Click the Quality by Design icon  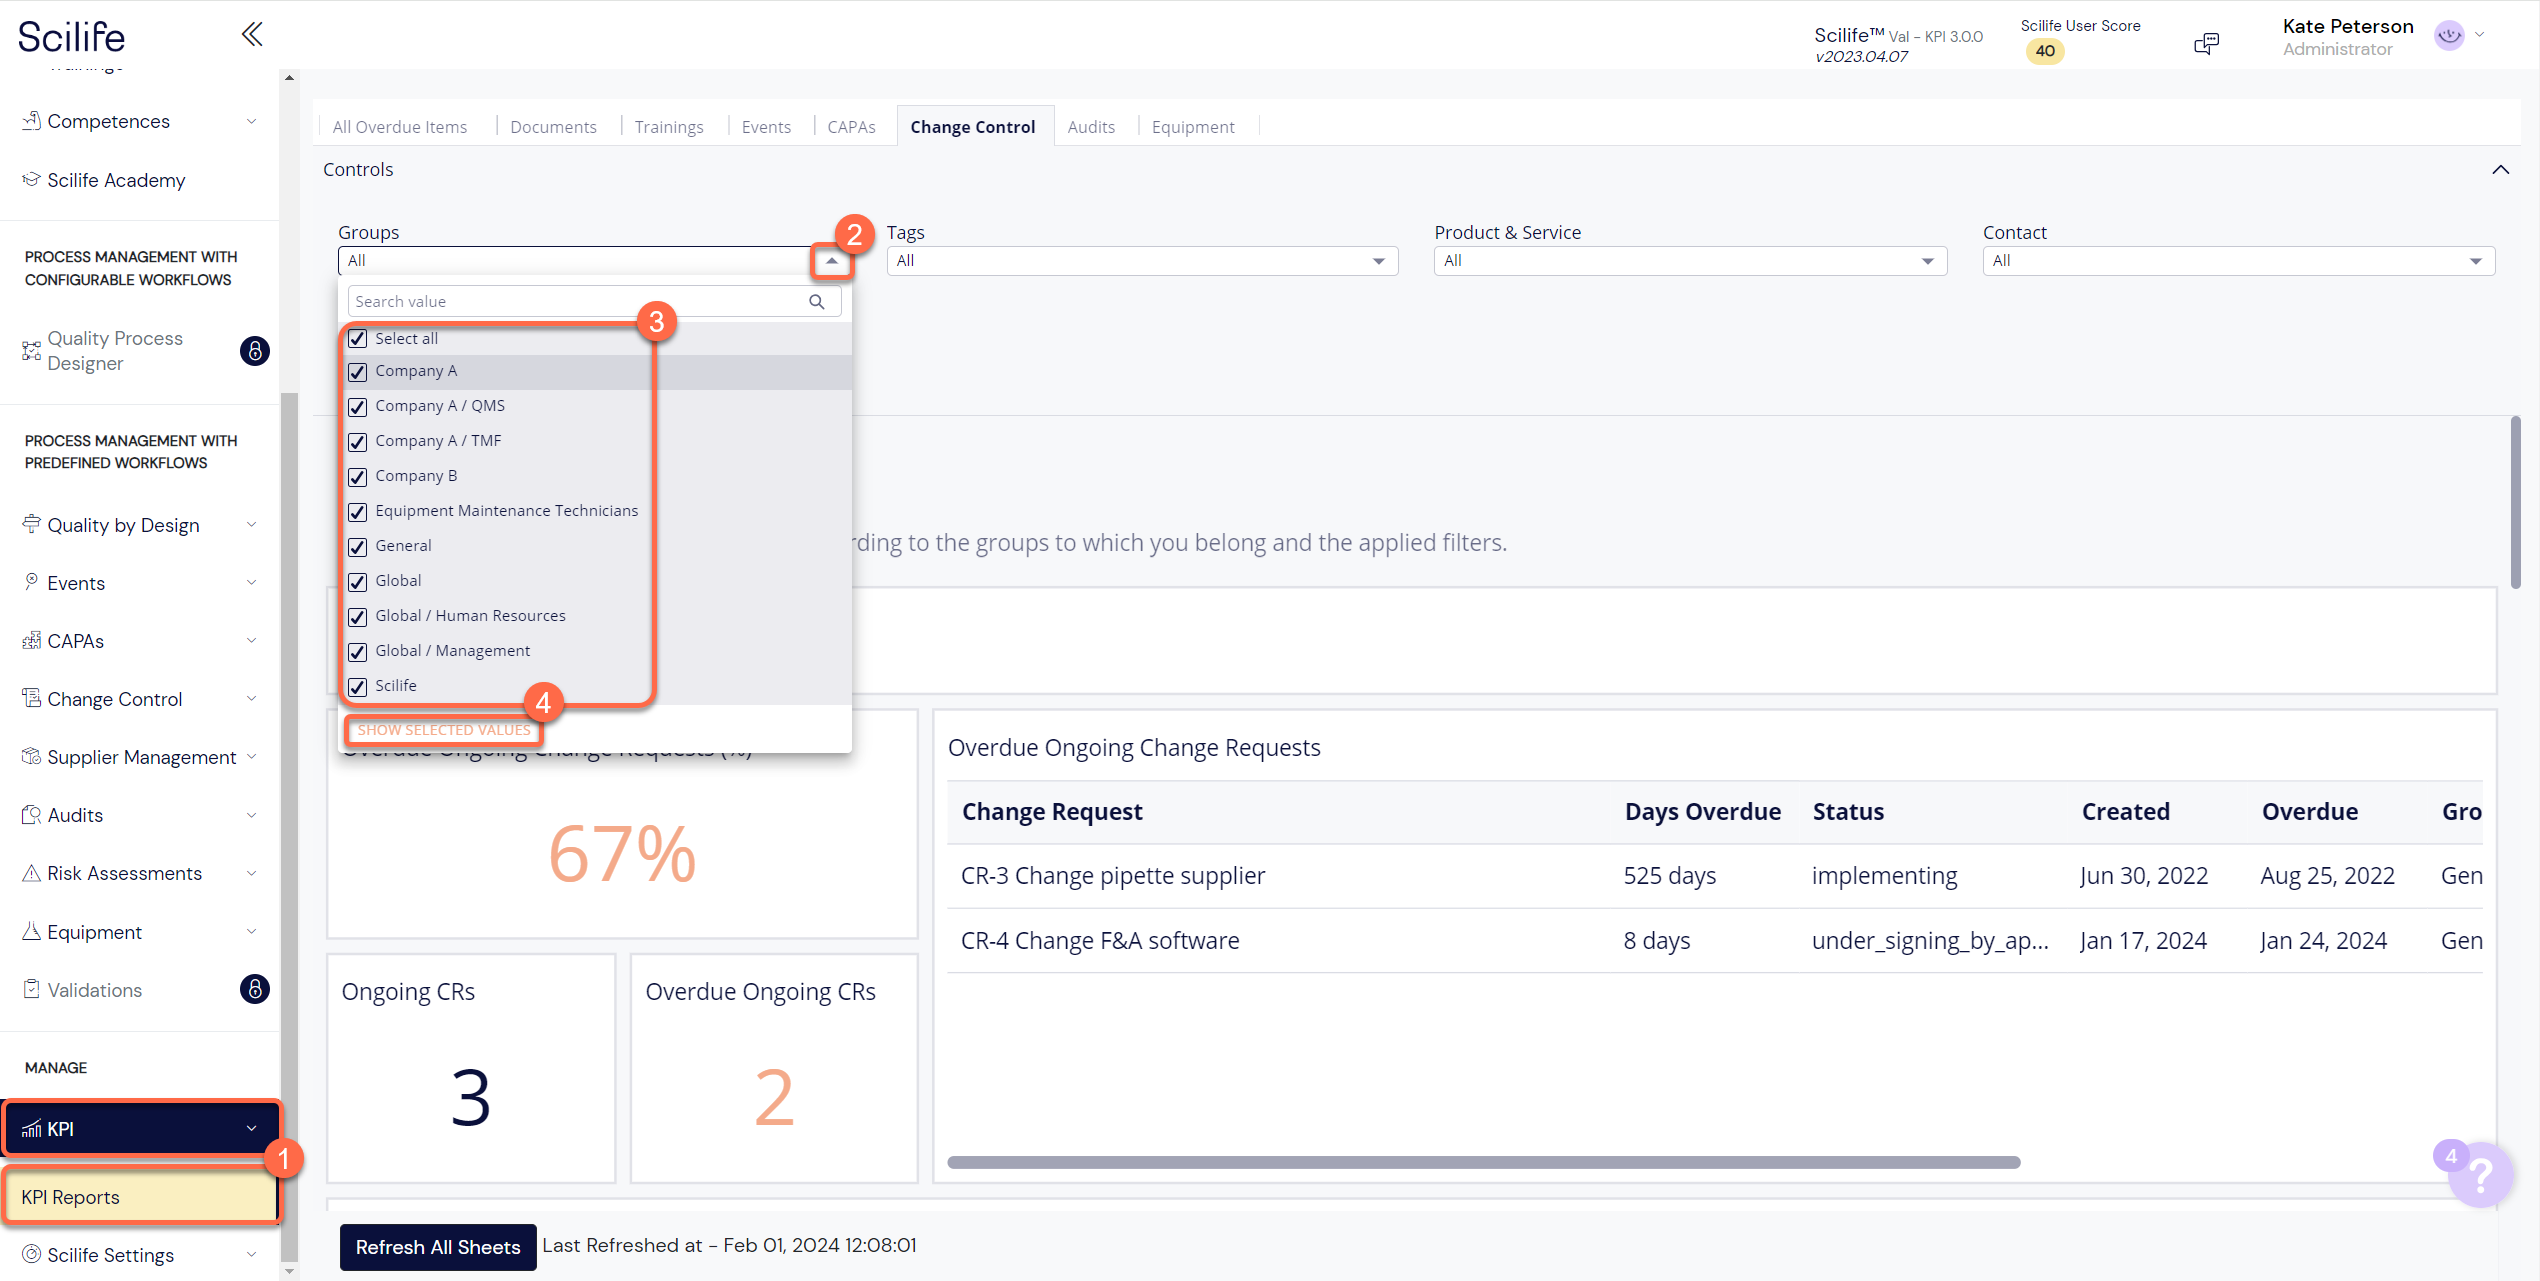[32, 524]
